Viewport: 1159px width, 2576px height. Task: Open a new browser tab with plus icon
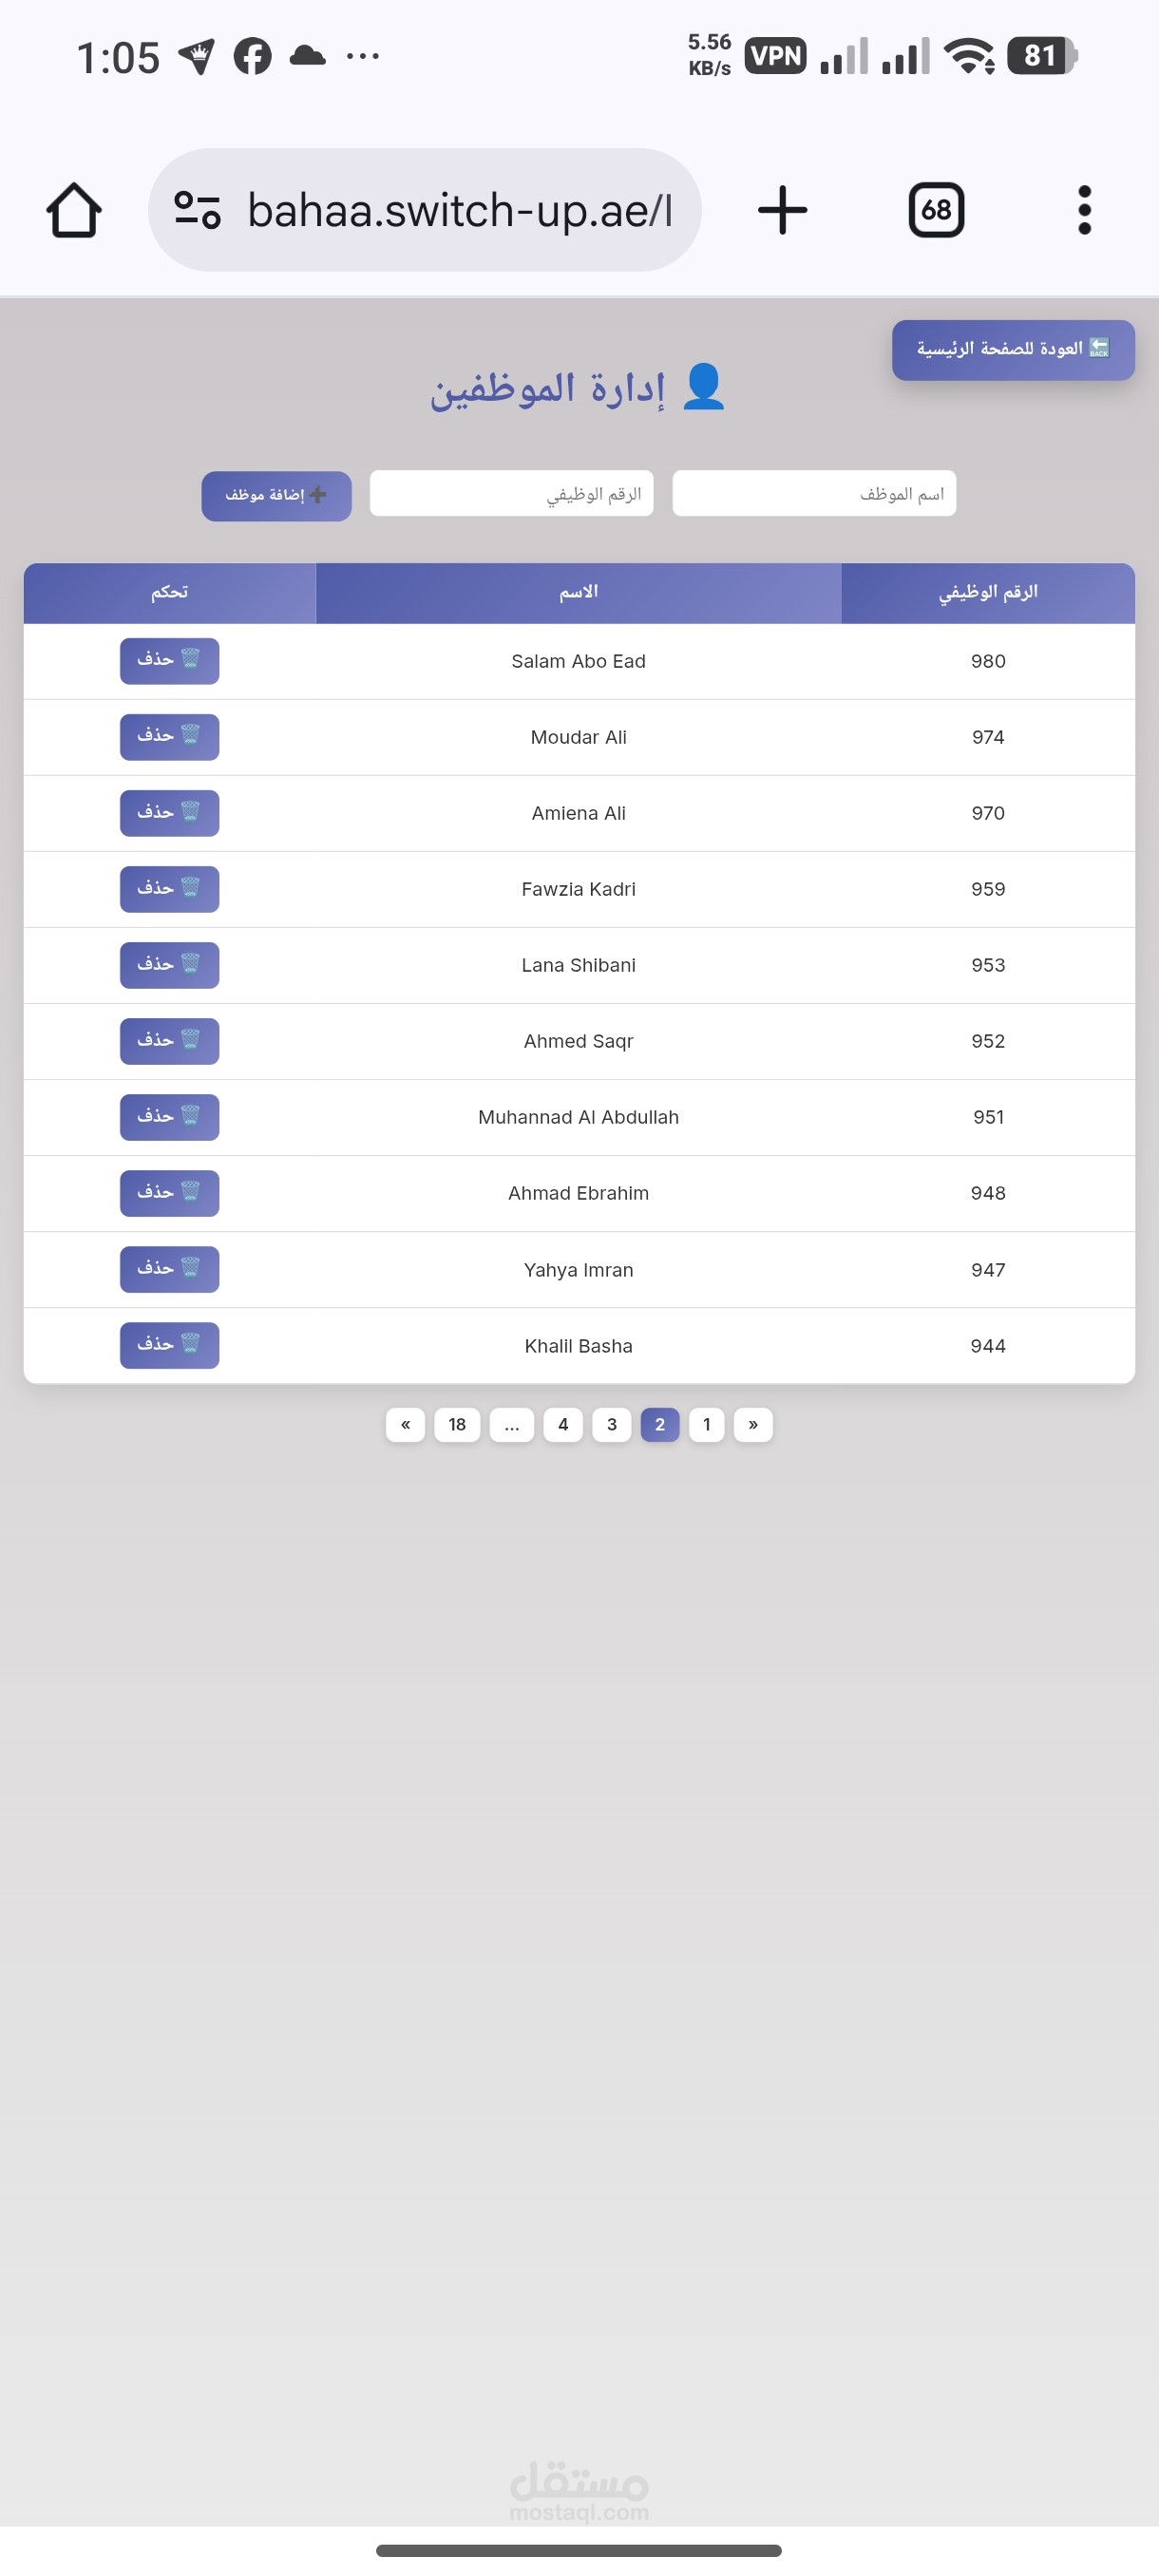(782, 210)
